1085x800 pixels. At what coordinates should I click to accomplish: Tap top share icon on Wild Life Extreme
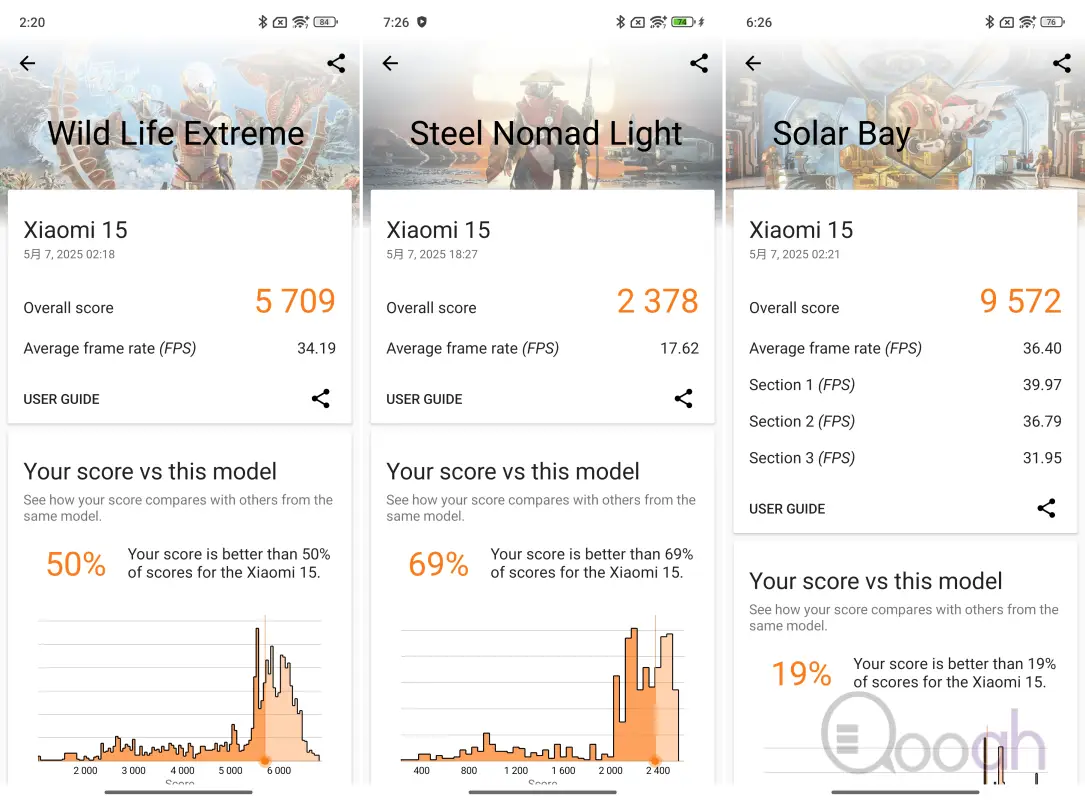(336, 64)
